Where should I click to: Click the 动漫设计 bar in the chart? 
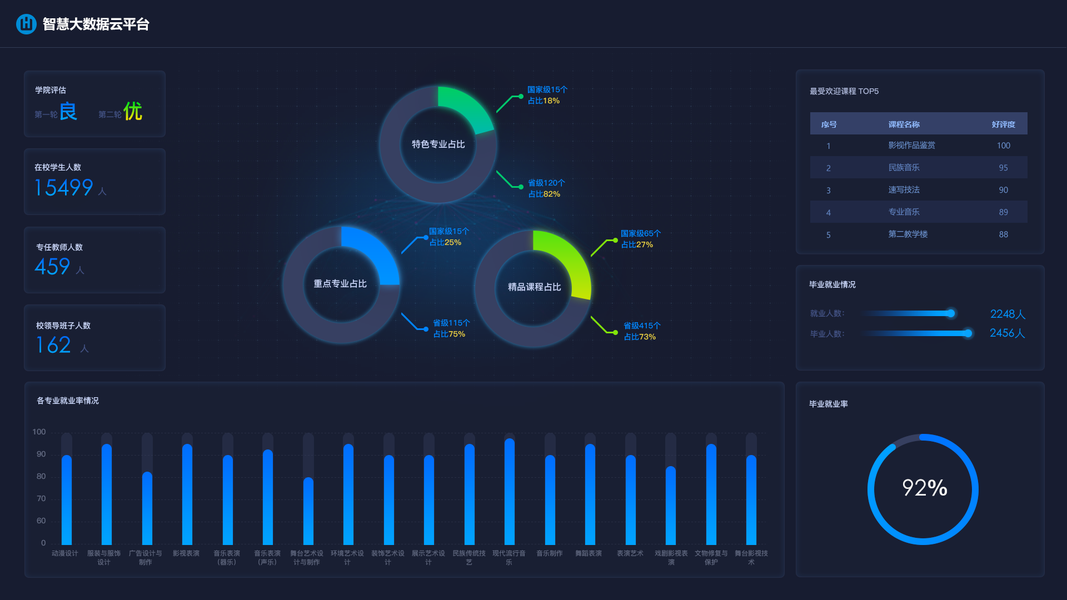coord(67,500)
